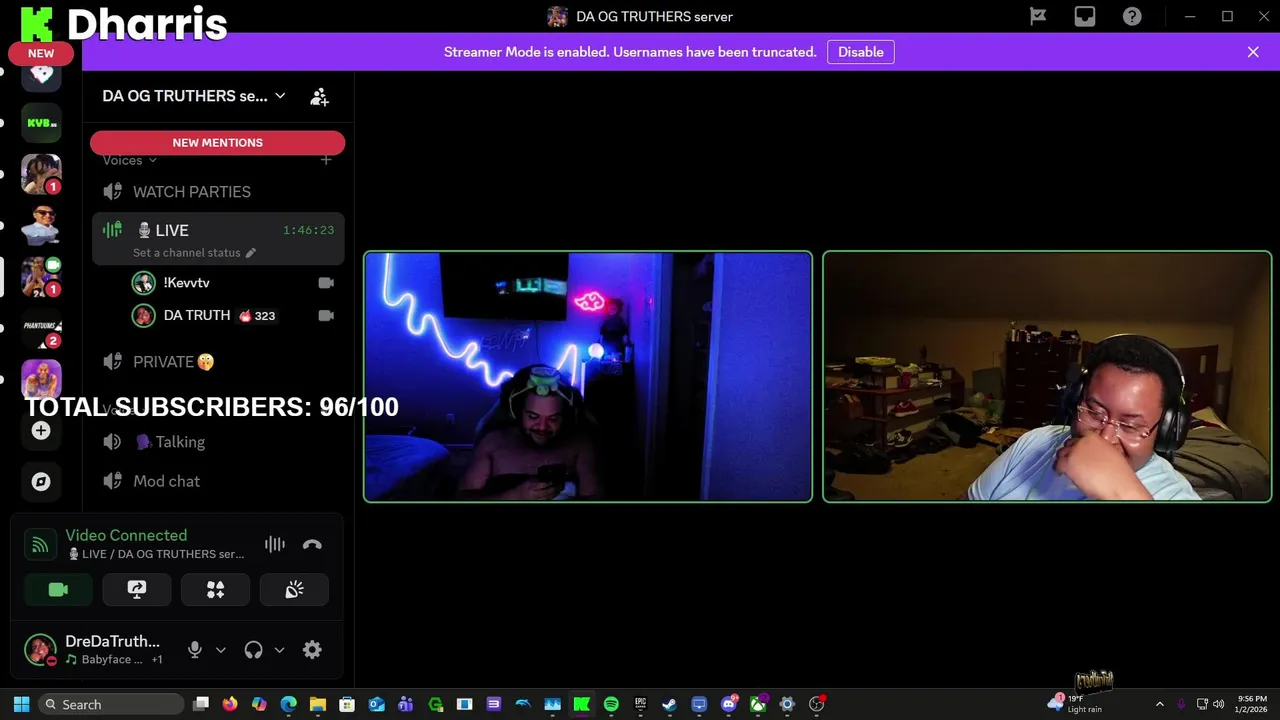
Task: Click the flag checkpoint icon in title bar
Action: tap(1038, 16)
